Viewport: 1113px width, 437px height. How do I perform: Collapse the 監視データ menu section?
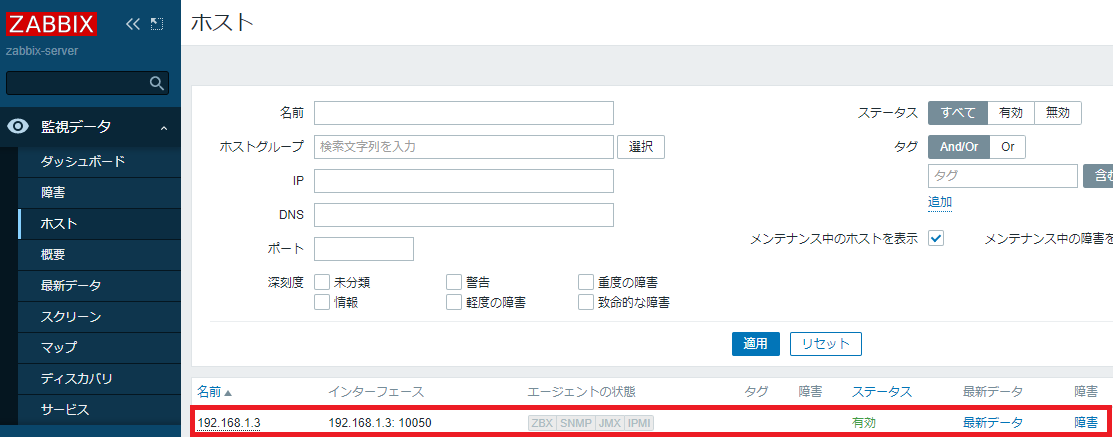tap(163, 127)
